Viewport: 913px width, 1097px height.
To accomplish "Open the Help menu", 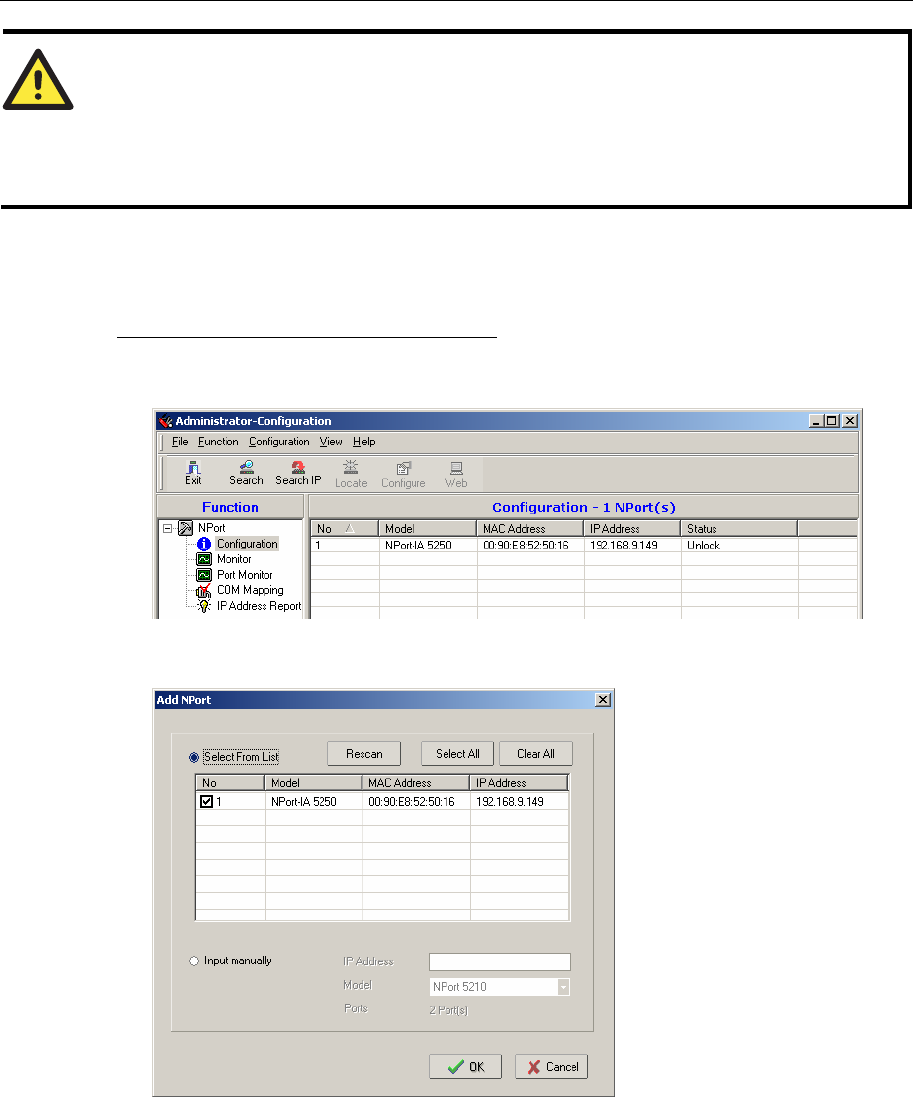I will coord(364,441).
